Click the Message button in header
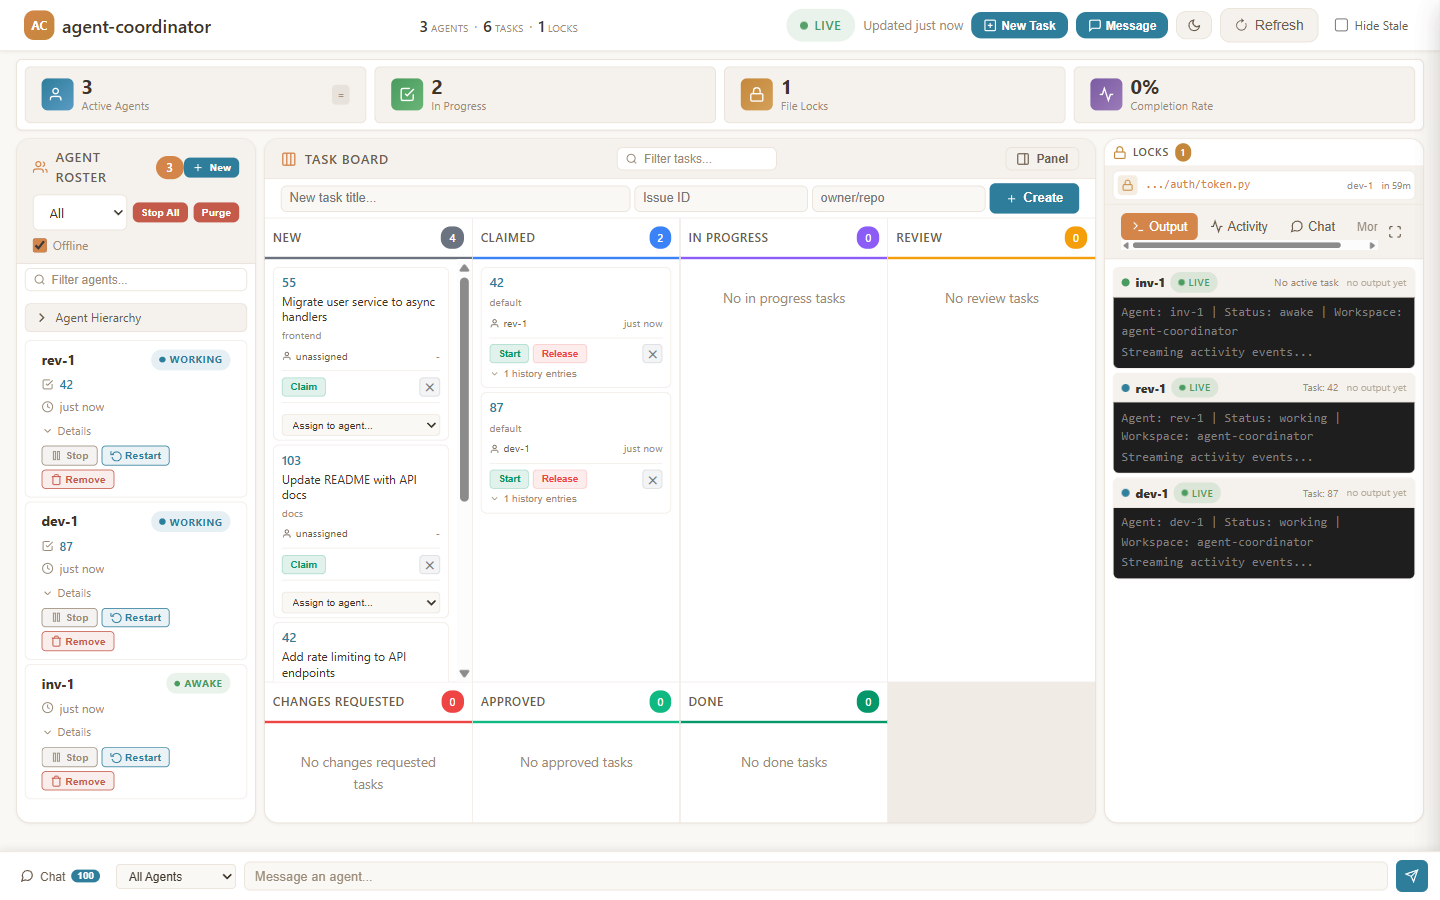 [x=1122, y=26]
